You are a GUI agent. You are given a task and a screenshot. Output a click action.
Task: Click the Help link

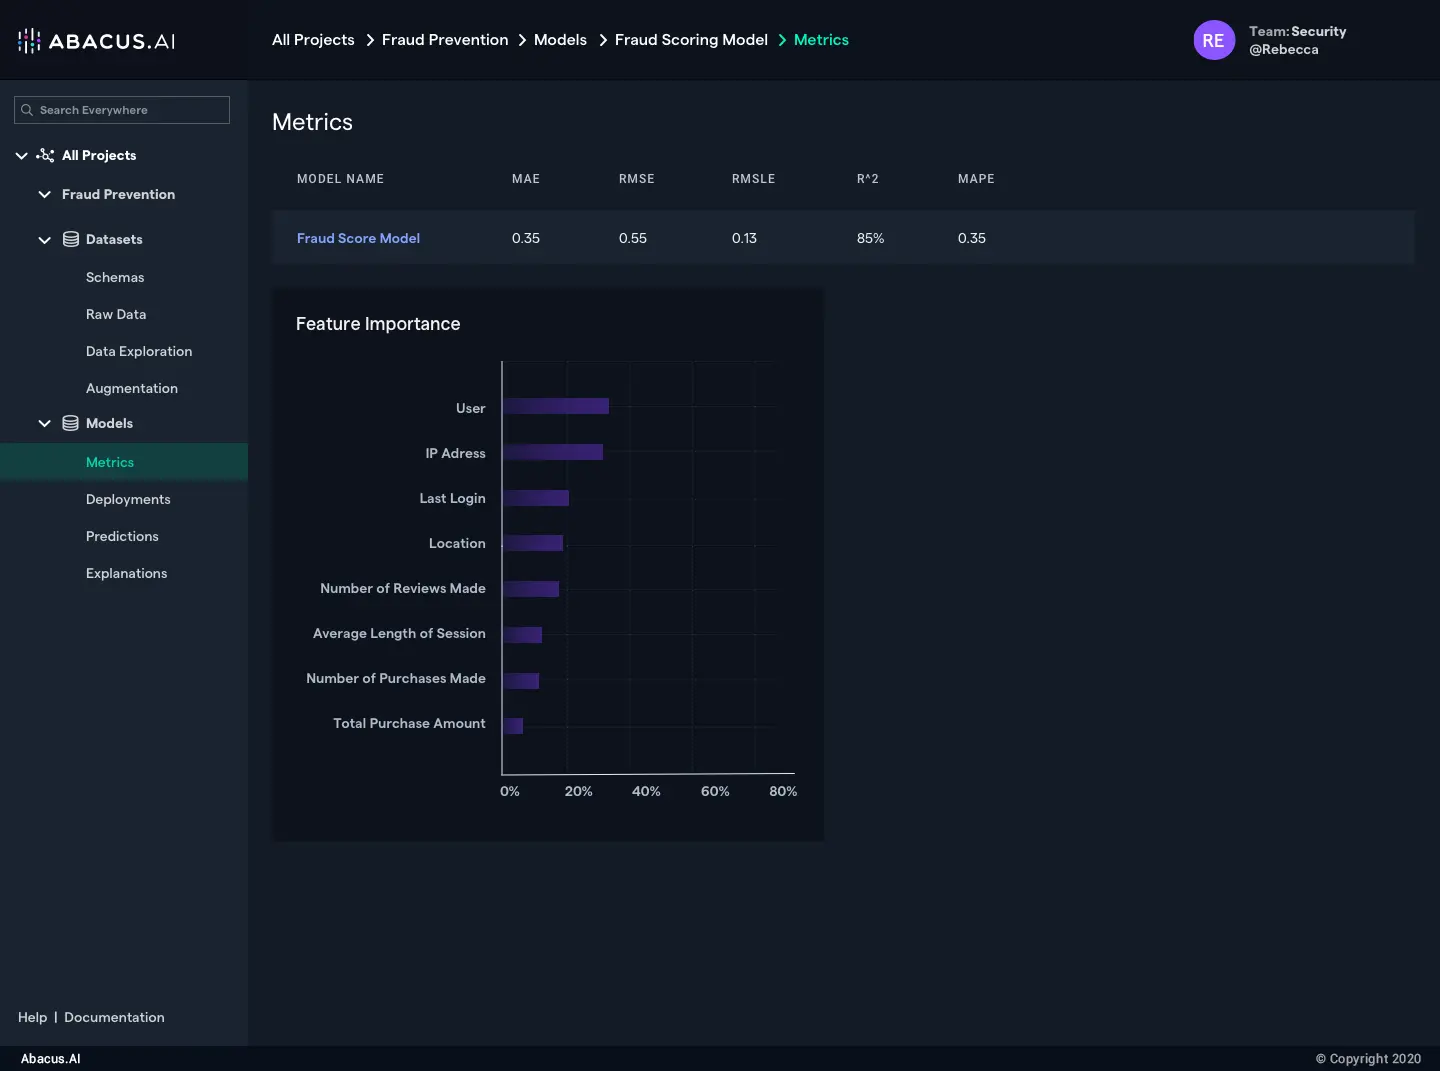[32, 1017]
